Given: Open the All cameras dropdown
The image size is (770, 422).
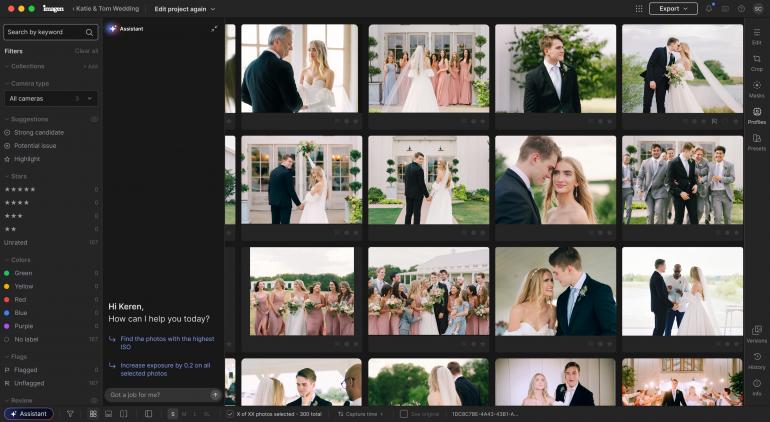Looking at the screenshot, I should 51,99.
